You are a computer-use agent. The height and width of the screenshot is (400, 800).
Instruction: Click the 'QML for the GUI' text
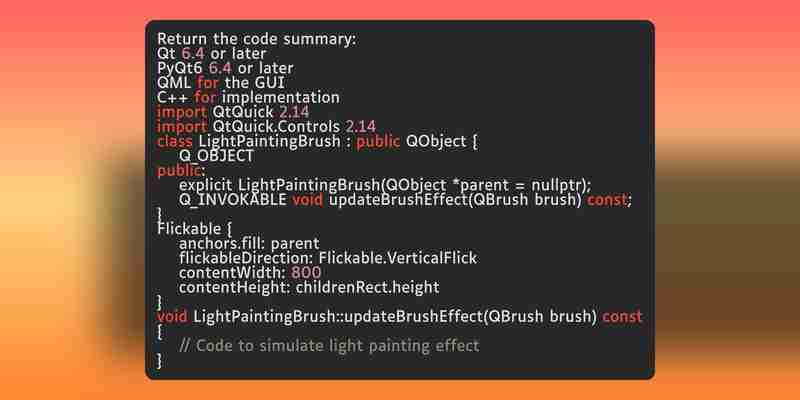(x=221, y=83)
